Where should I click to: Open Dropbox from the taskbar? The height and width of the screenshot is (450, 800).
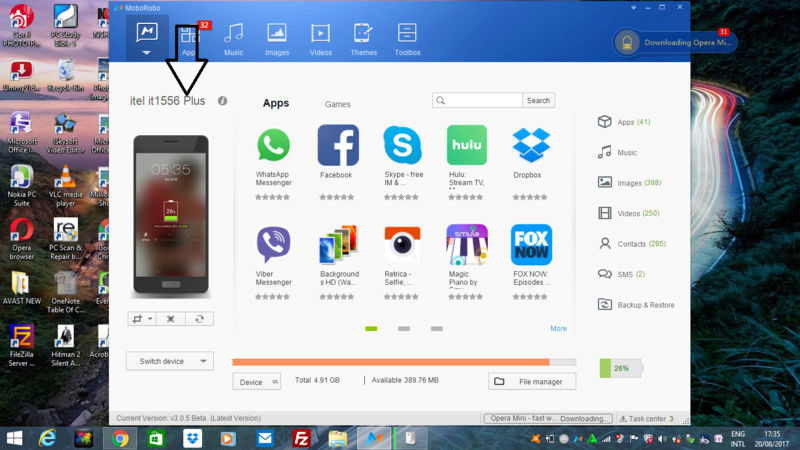(192, 438)
